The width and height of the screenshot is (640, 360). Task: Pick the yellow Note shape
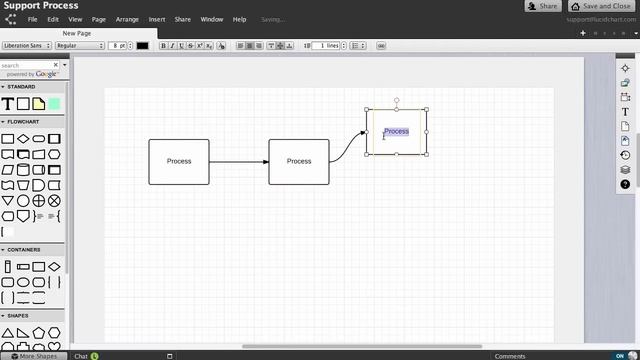point(39,104)
